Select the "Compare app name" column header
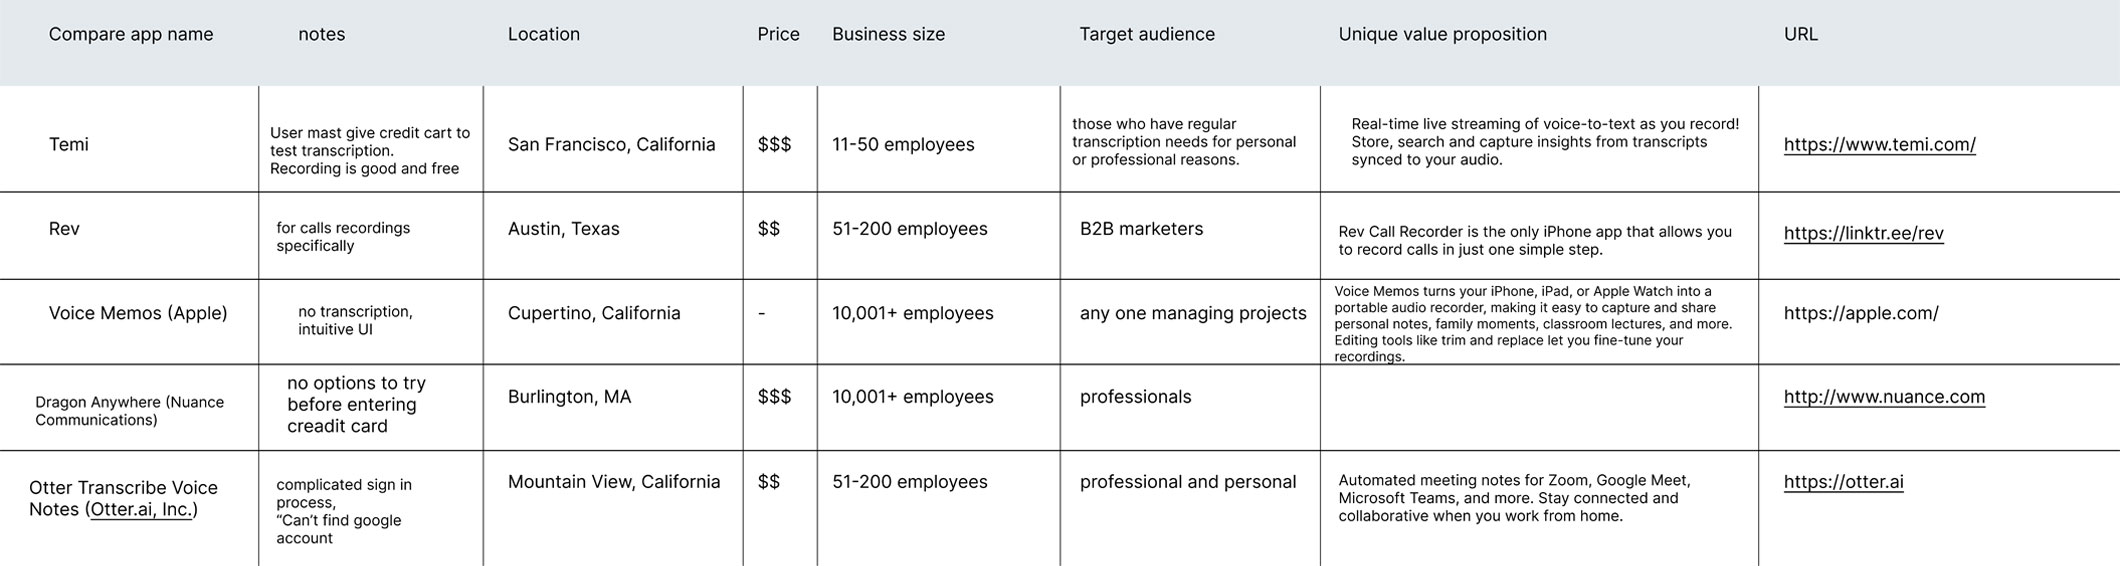The image size is (2120, 566). click(x=131, y=34)
